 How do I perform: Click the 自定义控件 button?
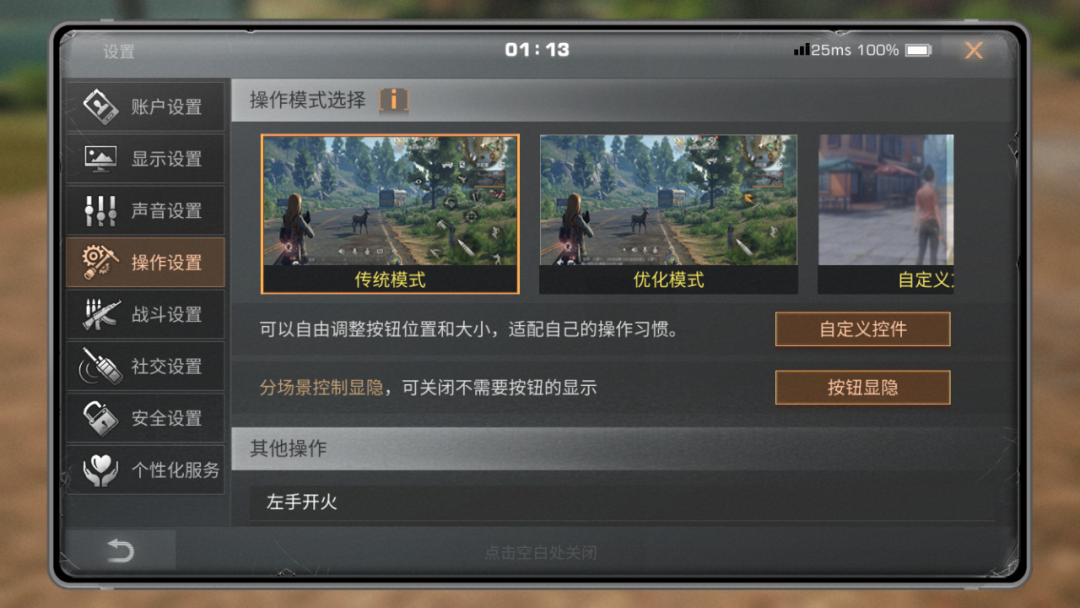pos(862,329)
